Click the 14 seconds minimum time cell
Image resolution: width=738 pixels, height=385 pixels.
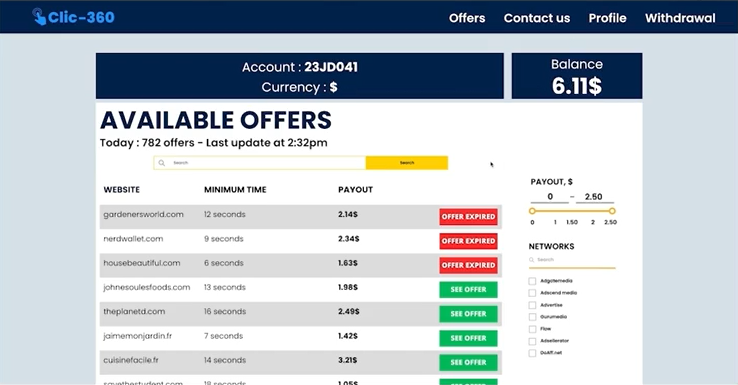point(225,360)
